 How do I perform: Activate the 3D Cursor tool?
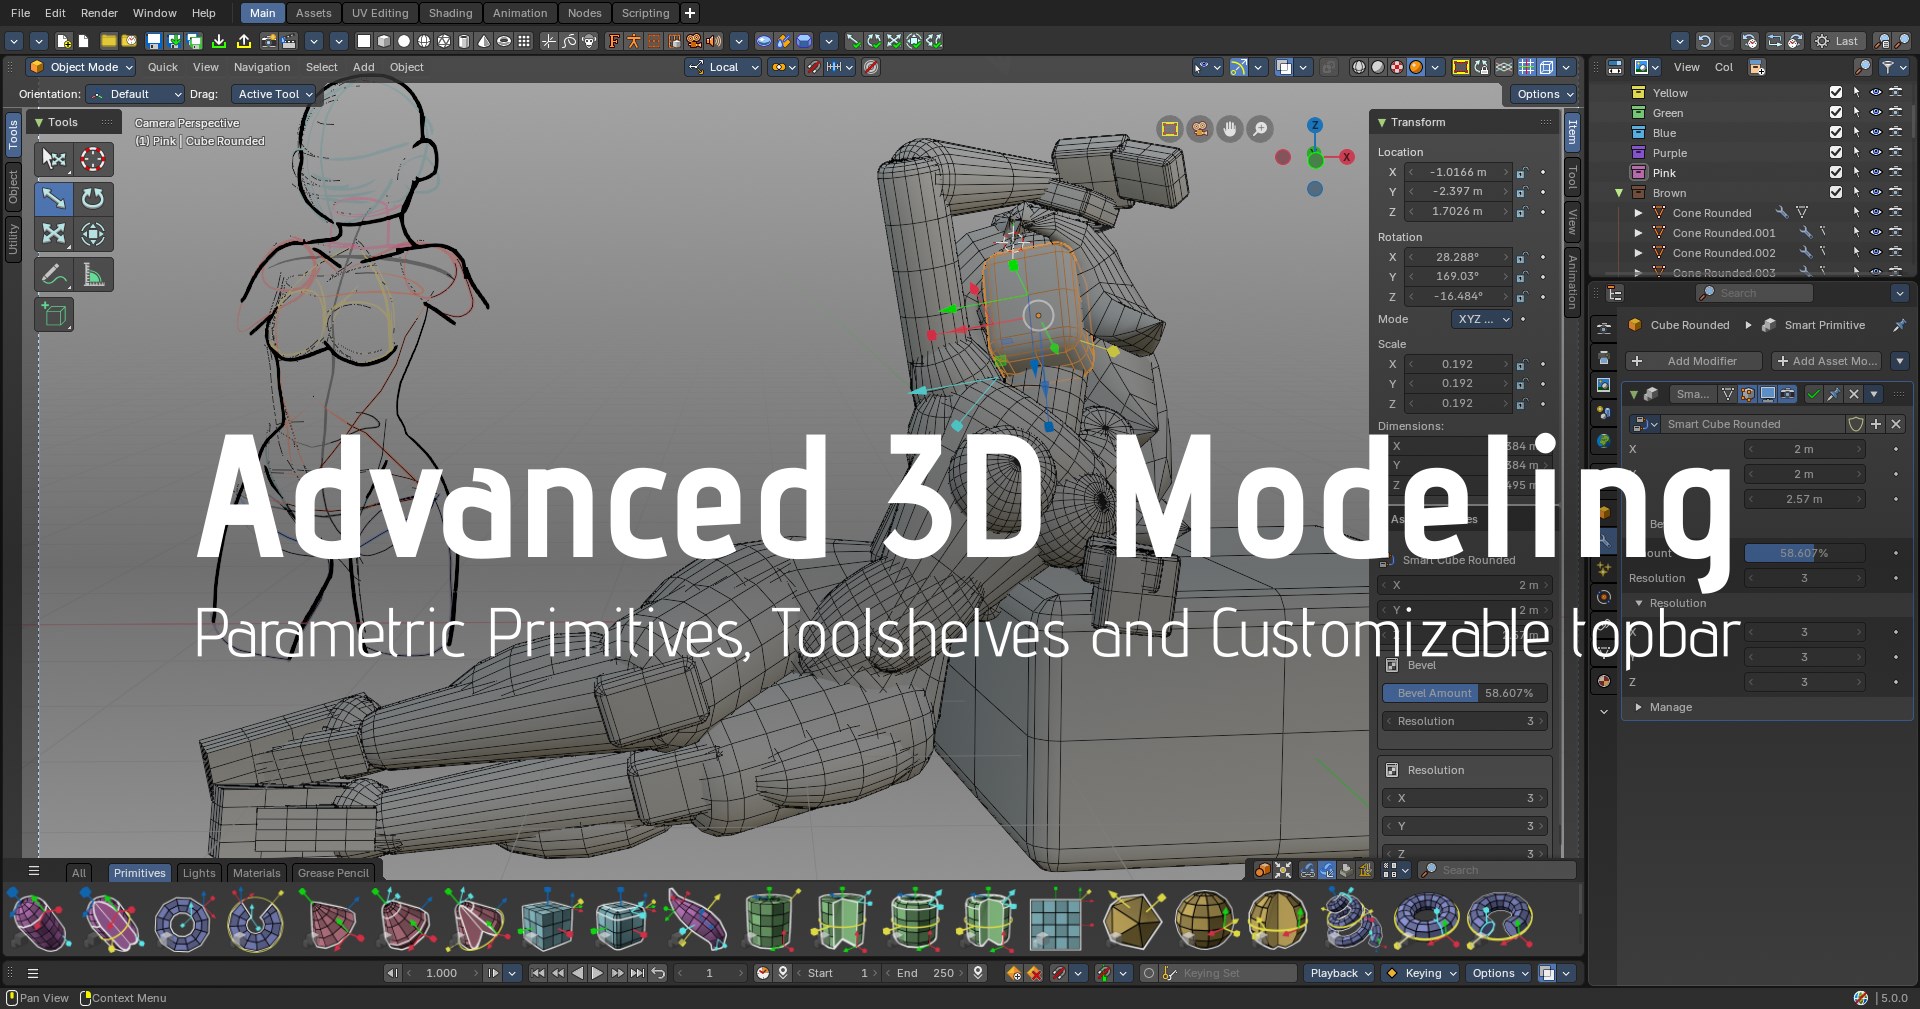click(93, 159)
